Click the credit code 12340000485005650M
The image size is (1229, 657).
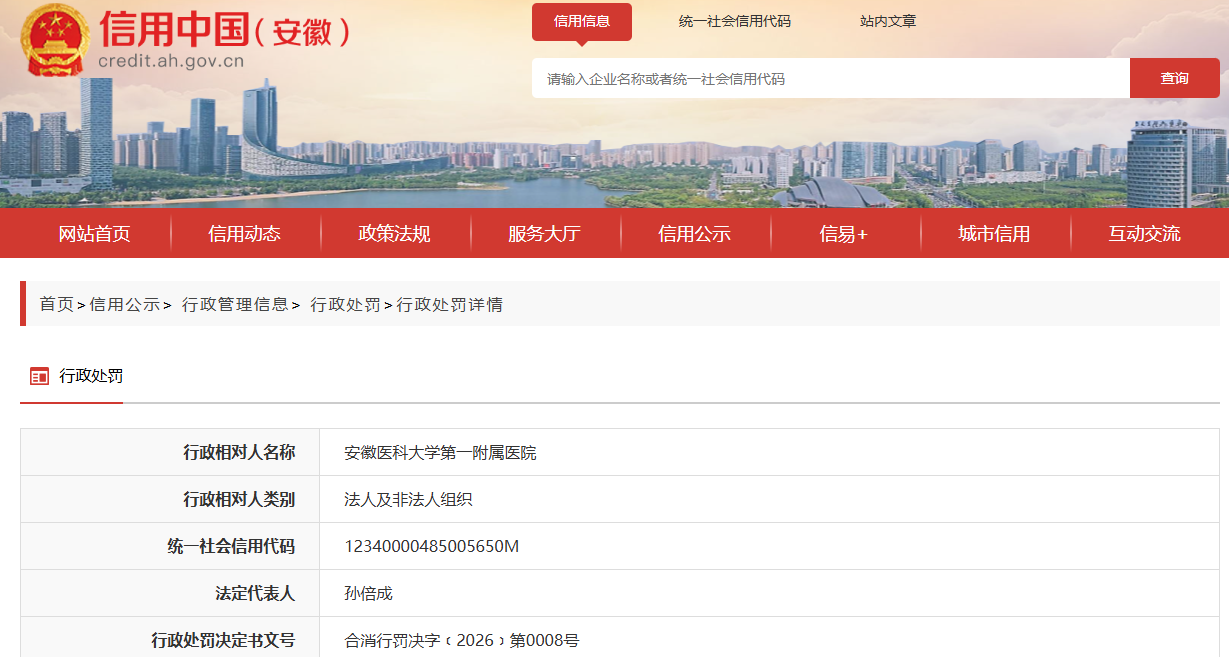432,546
